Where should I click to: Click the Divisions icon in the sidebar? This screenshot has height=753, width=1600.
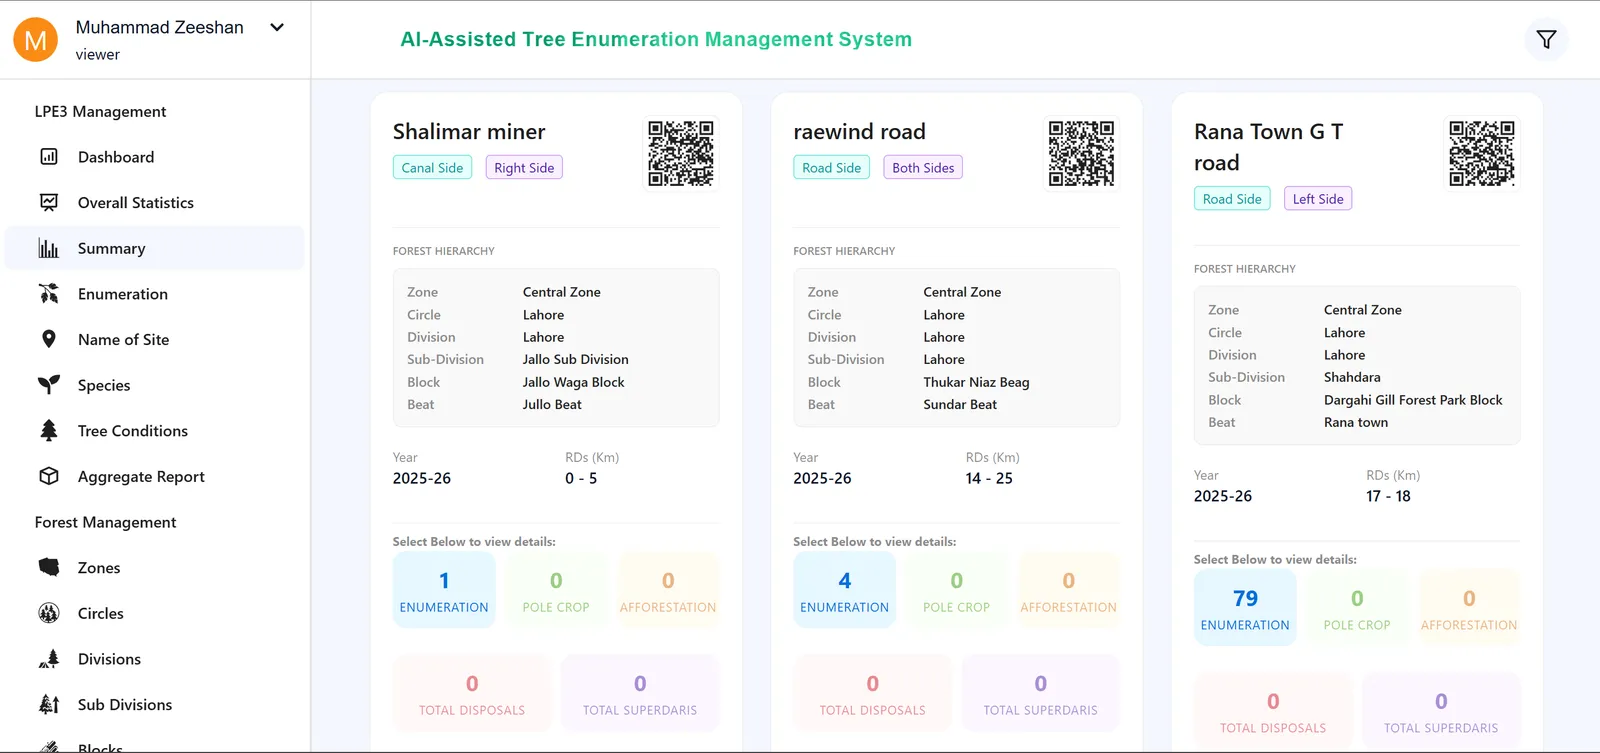coord(49,659)
